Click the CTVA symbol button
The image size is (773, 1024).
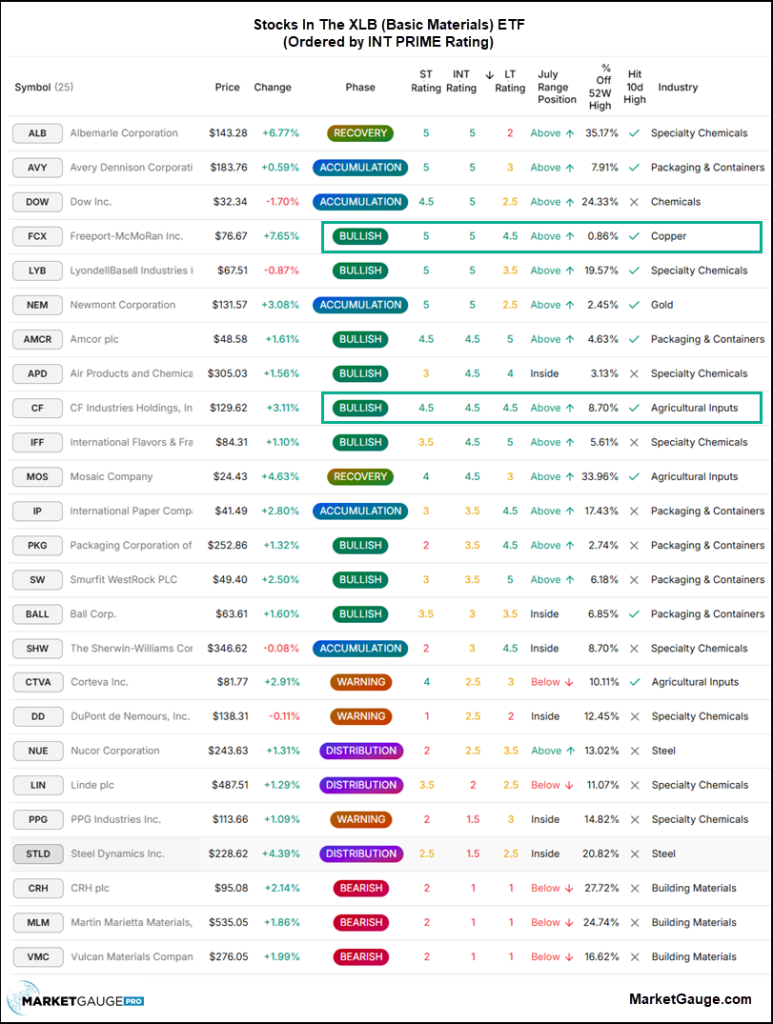click(38, 682)
